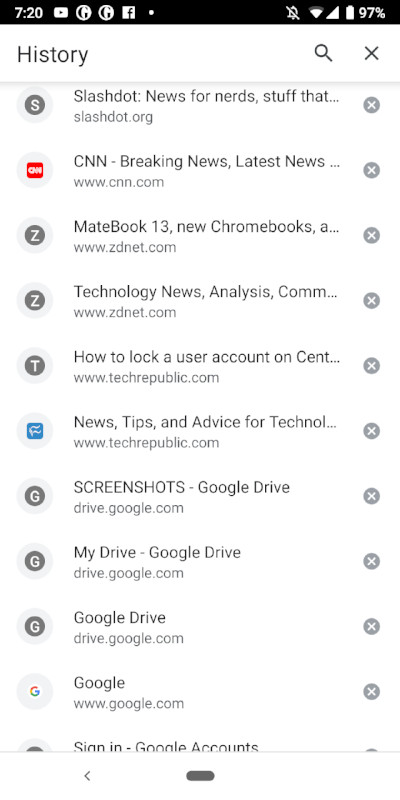Tap the CNN favicon icon
The height and width of the screenshot is (800, 400).
click(x=35, y=170)
